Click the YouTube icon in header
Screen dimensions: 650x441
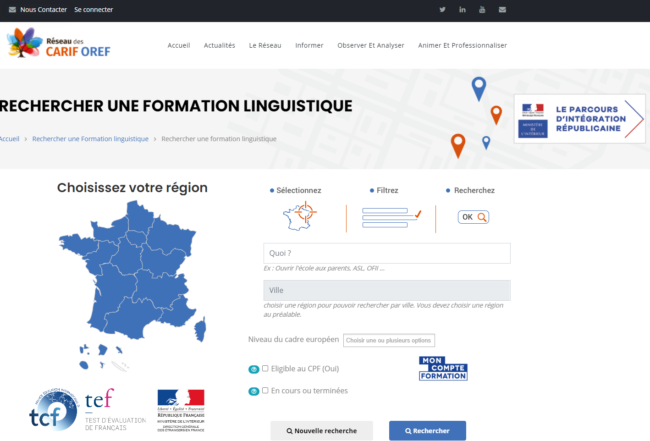(482, 10)
